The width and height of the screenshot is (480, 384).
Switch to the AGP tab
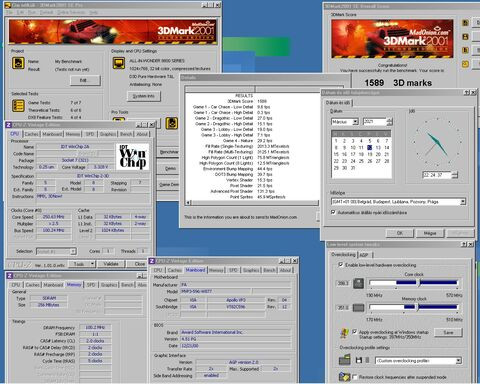pyautogui.click(x=364, y=255)
